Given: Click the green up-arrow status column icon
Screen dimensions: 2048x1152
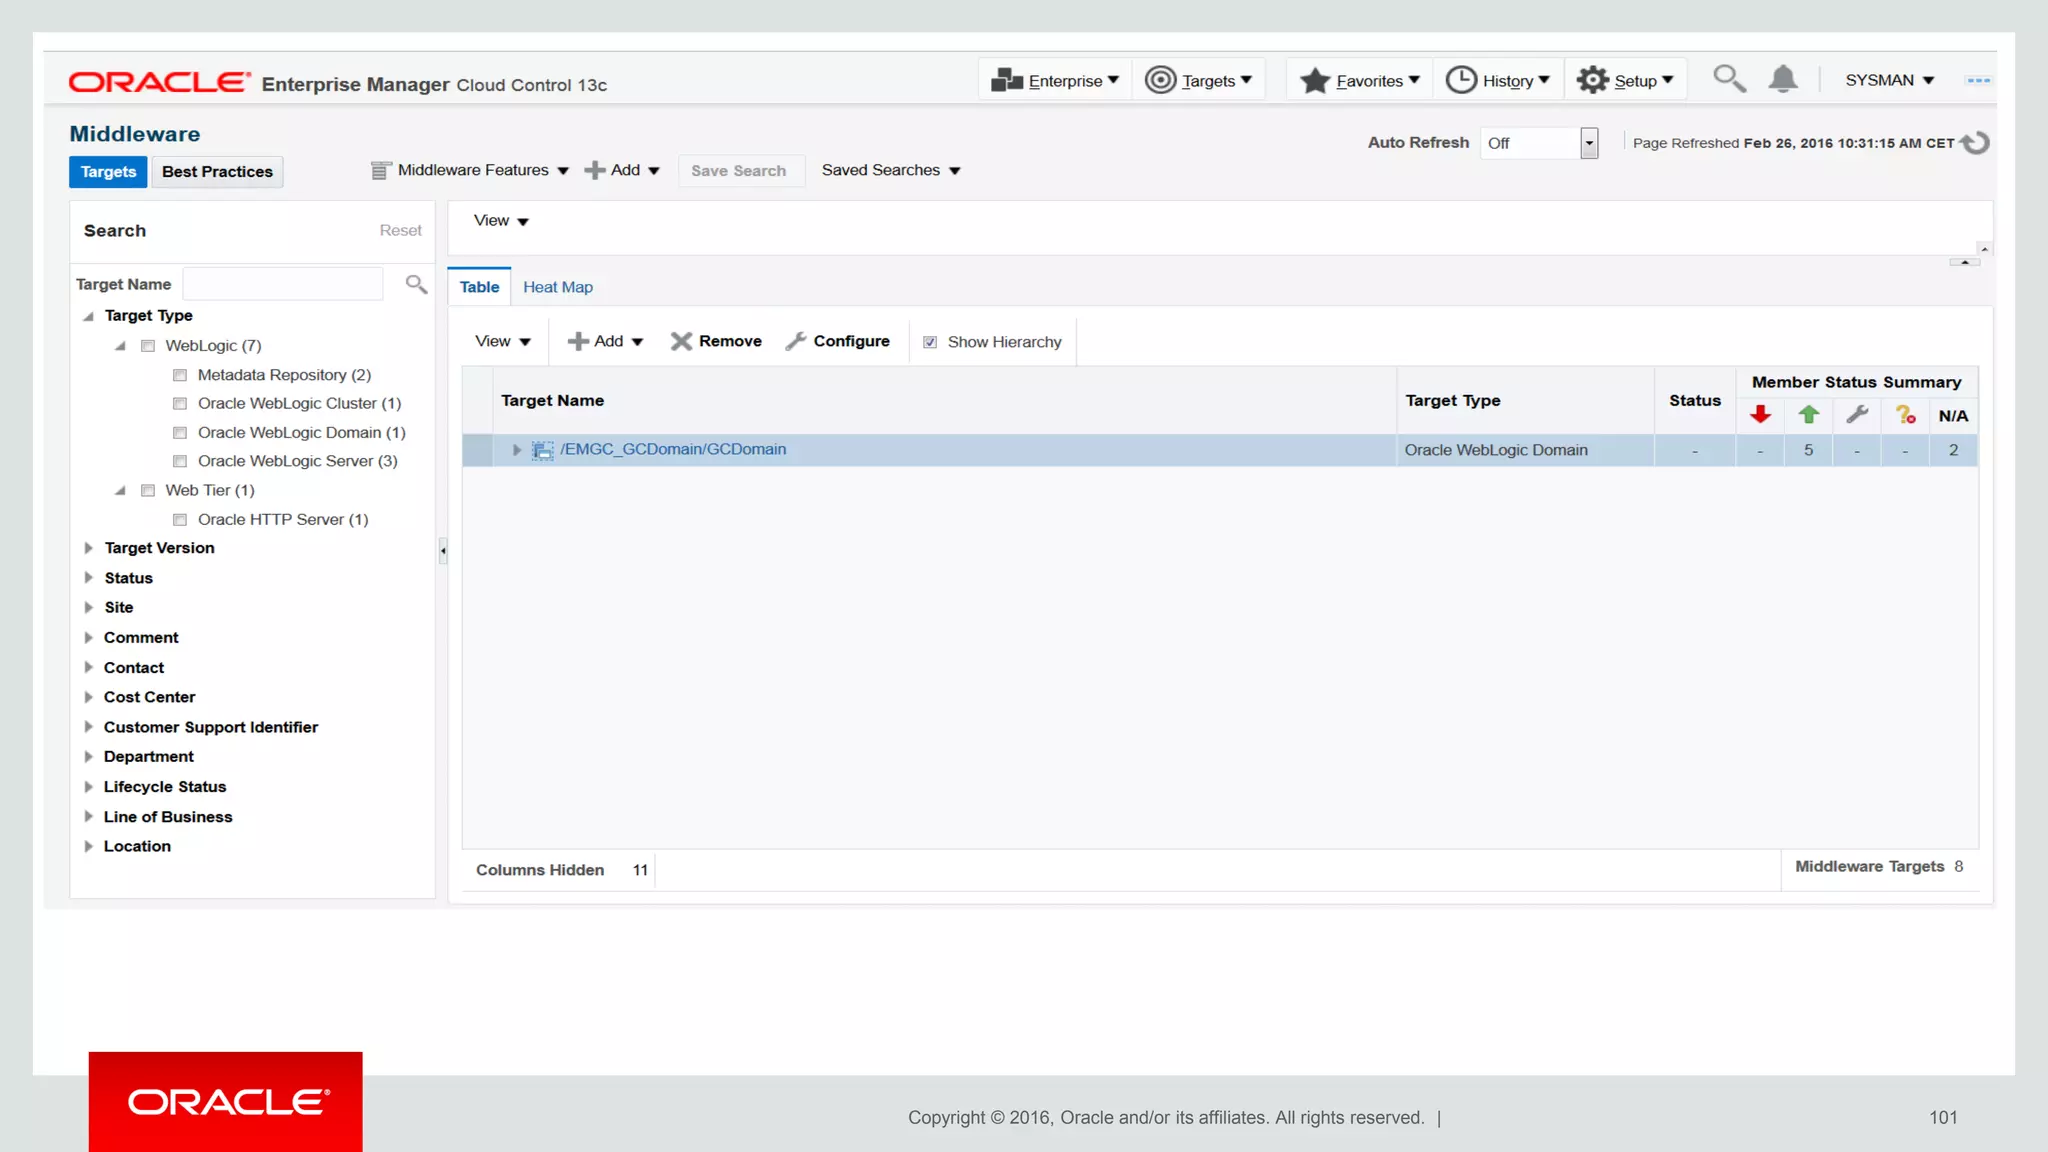Looking at the screenshot, I should (x=1808, y=415).
